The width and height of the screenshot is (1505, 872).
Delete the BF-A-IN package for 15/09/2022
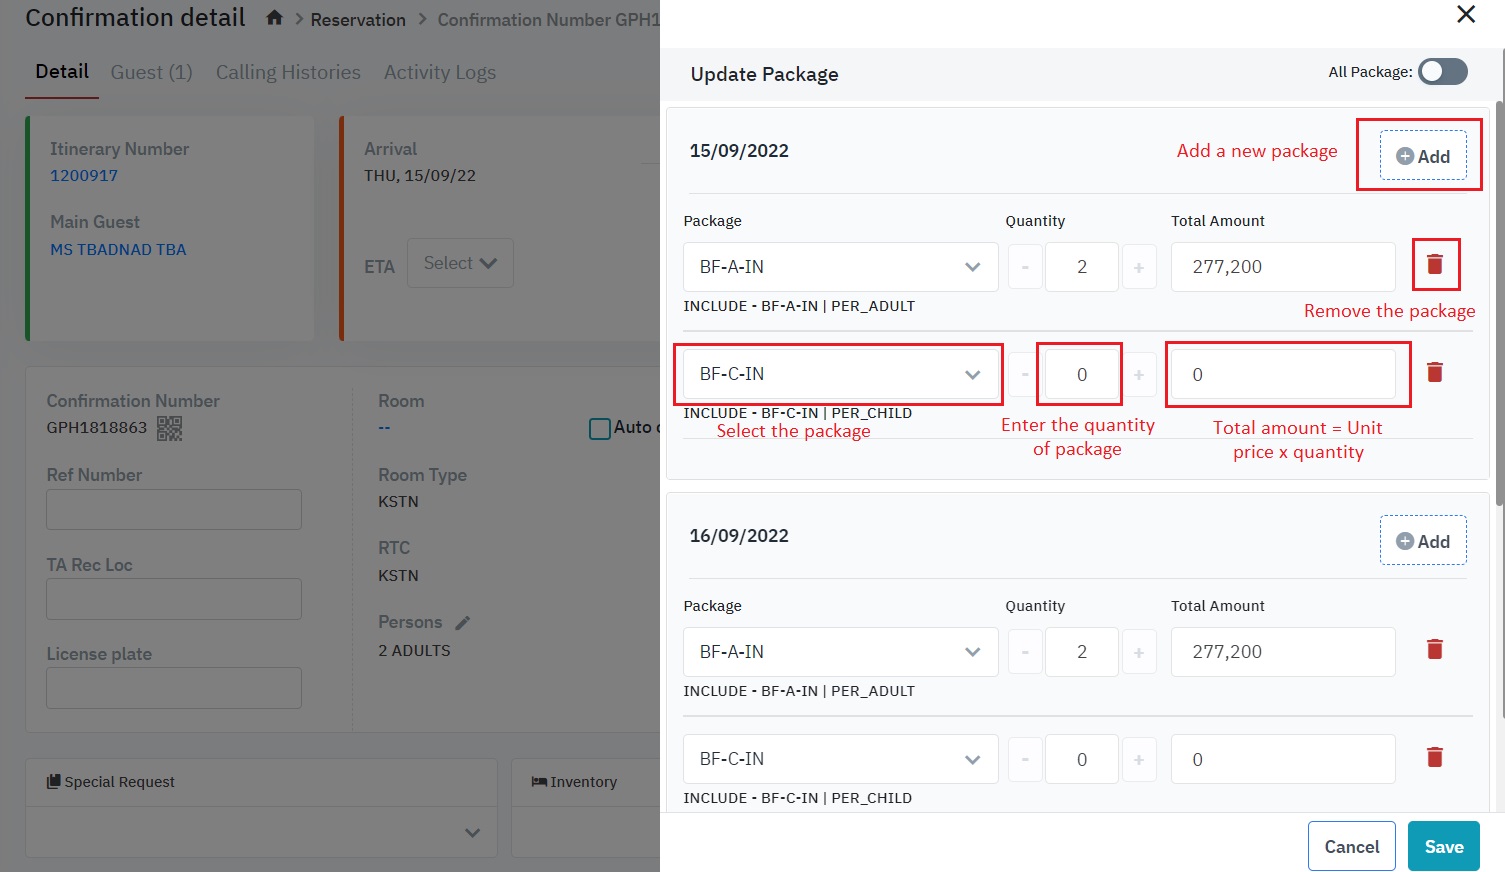click(1434, 264)
